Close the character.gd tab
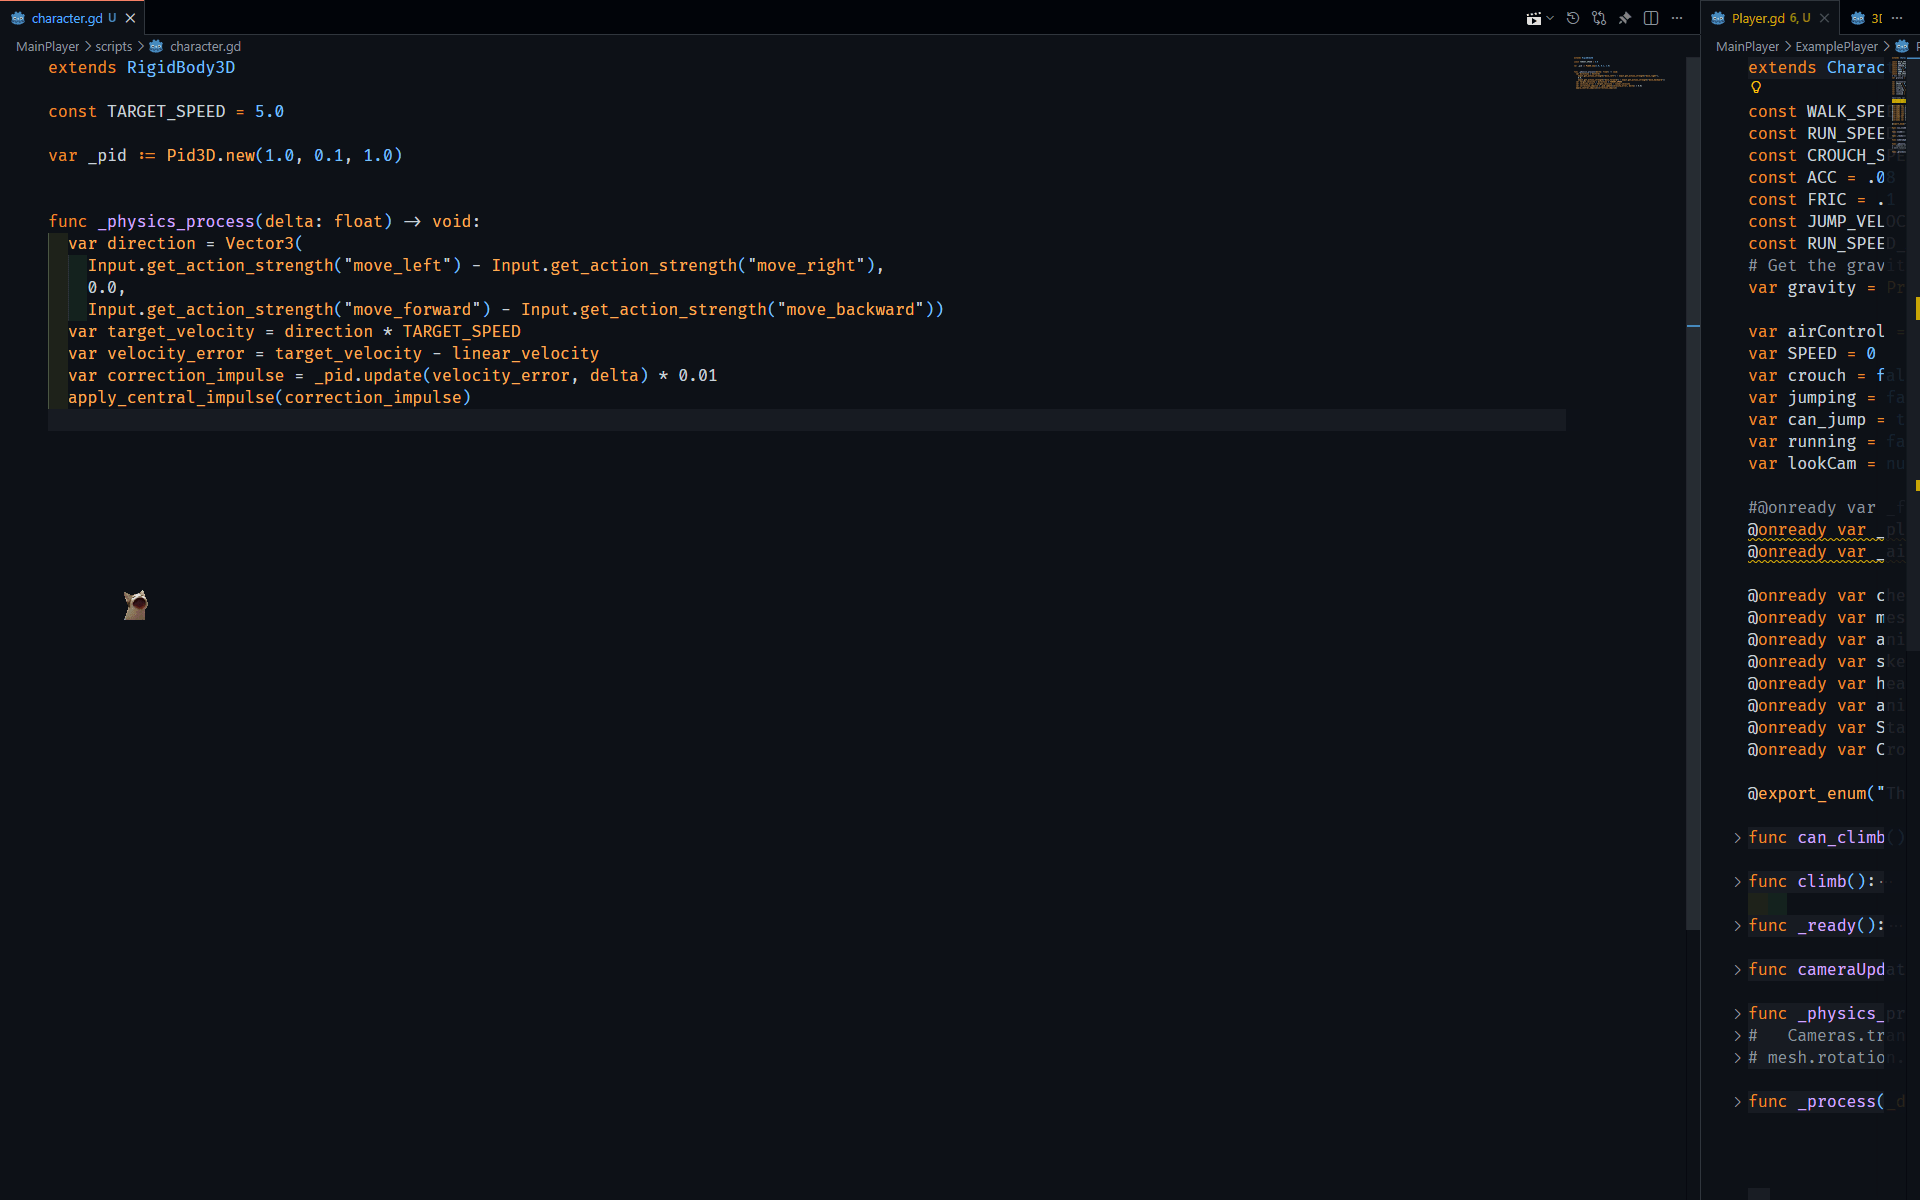 tap(130, 18)
